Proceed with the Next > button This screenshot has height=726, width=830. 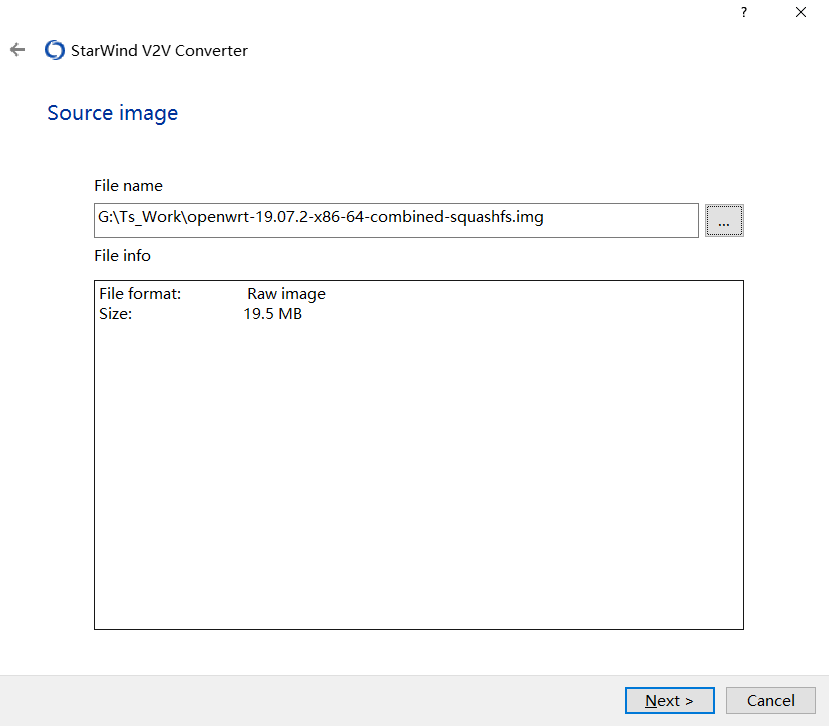coord(669,700)
